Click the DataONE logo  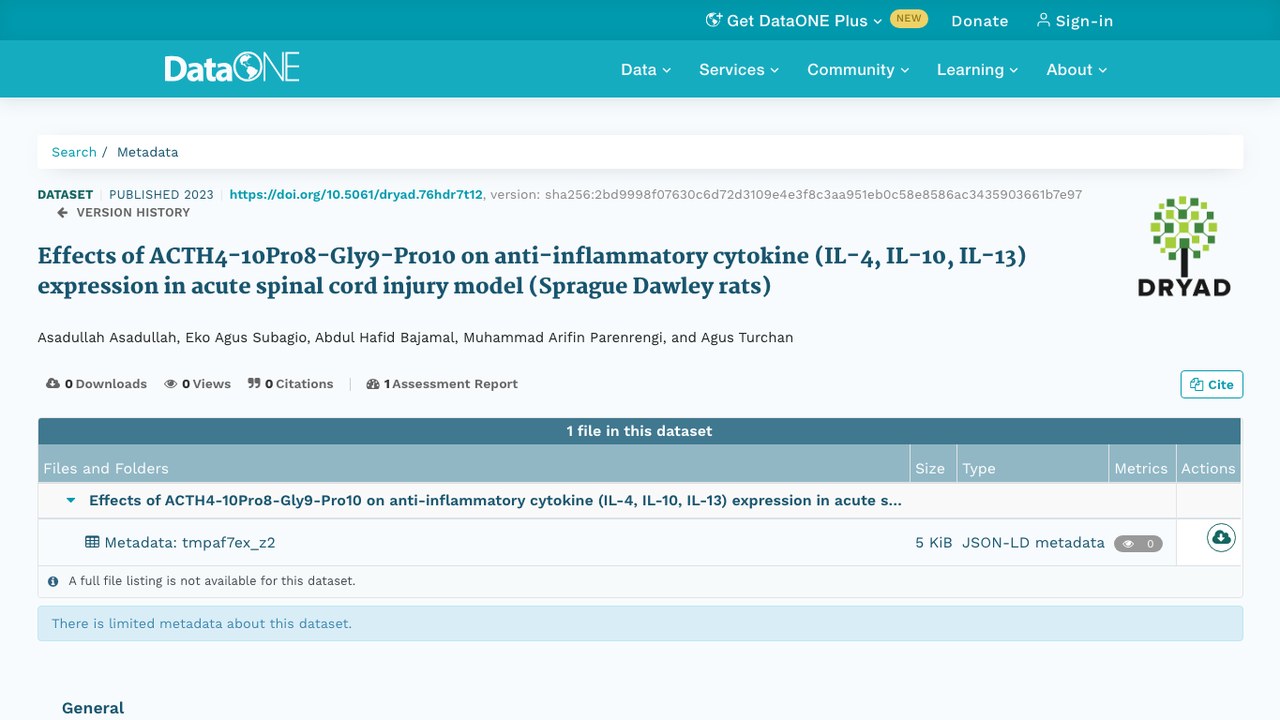pos(232,69)
